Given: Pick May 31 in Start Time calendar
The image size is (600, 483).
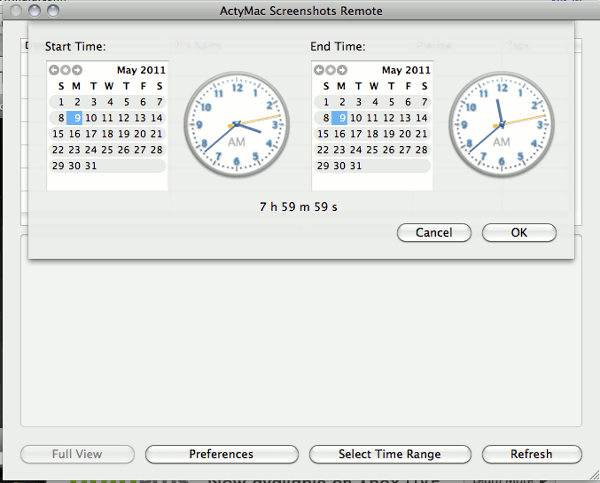Looking at the screenshot, I should pos(91,166).
